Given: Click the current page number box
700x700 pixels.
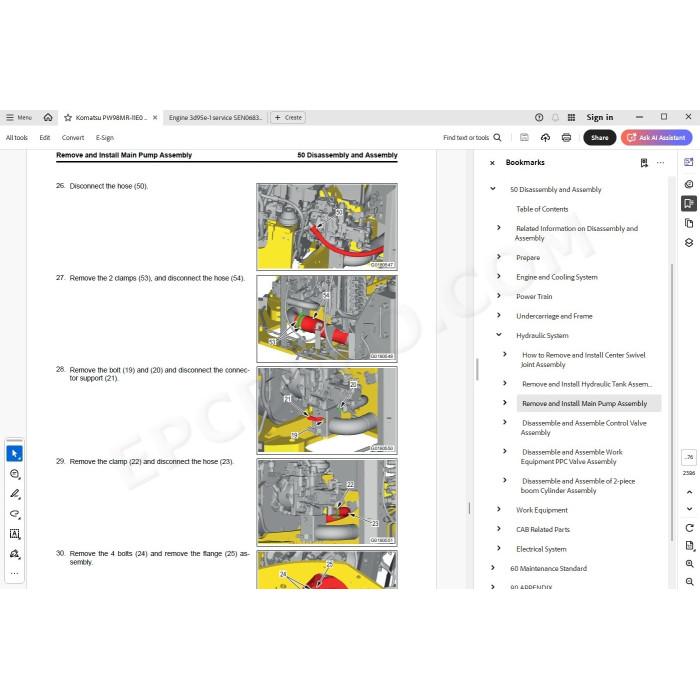Looking at the screenshot, I should click(x=689, y=457).
